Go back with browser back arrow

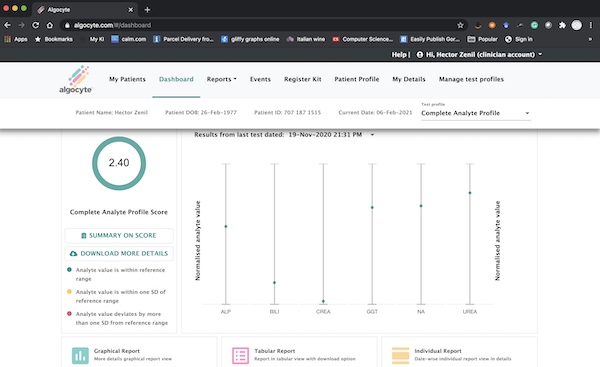pyautogui.click(x=7, y=25)
